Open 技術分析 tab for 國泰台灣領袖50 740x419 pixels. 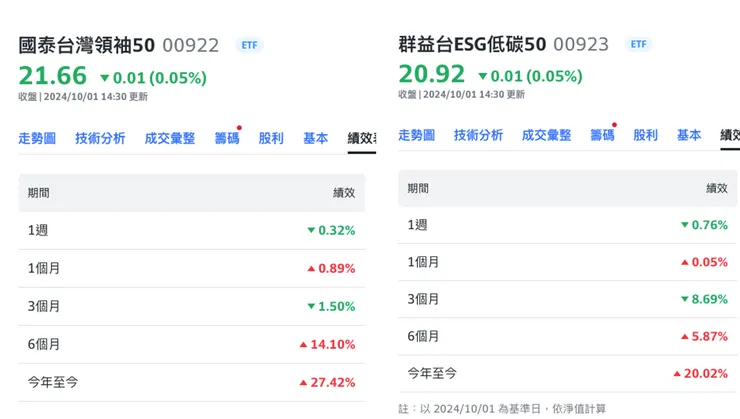pyautogui.click(x=100, y=138)
